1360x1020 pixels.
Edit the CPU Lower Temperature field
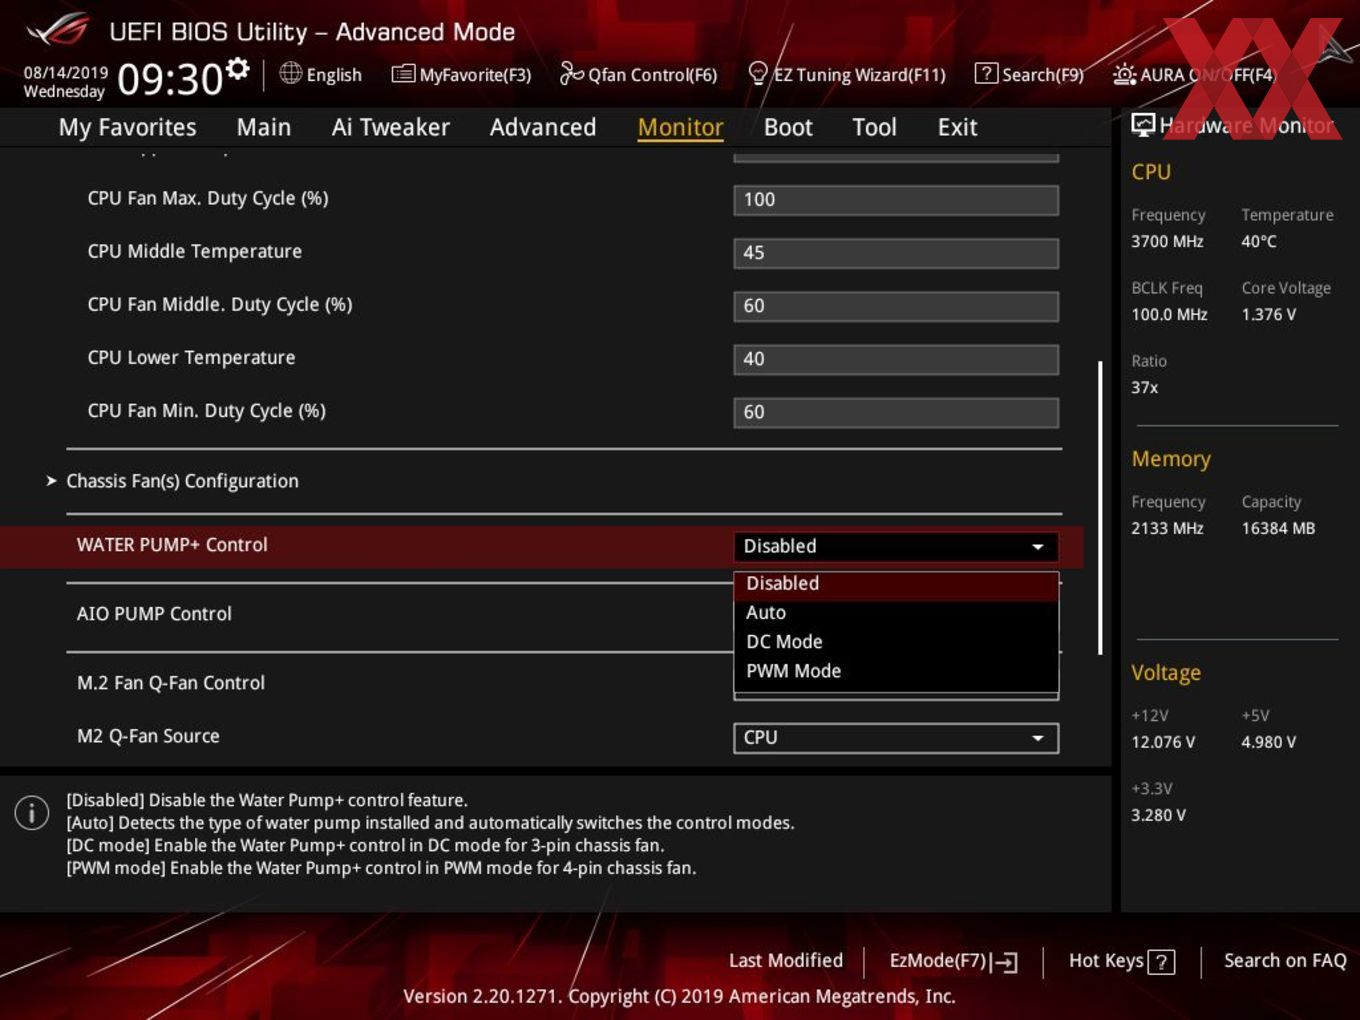[x=895, y=359]
